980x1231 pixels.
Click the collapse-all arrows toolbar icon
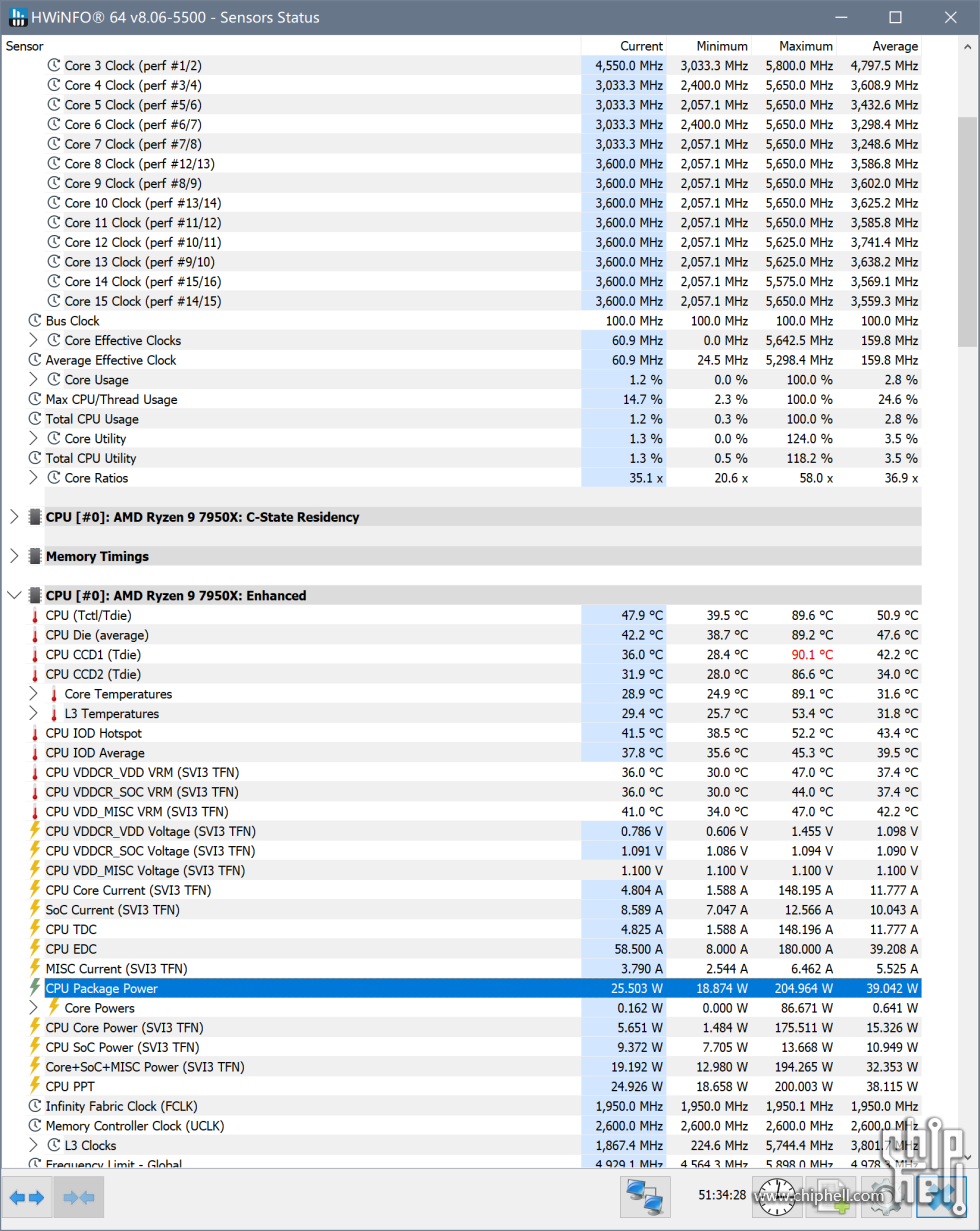pyautogui.click(x=79, y=1196)
